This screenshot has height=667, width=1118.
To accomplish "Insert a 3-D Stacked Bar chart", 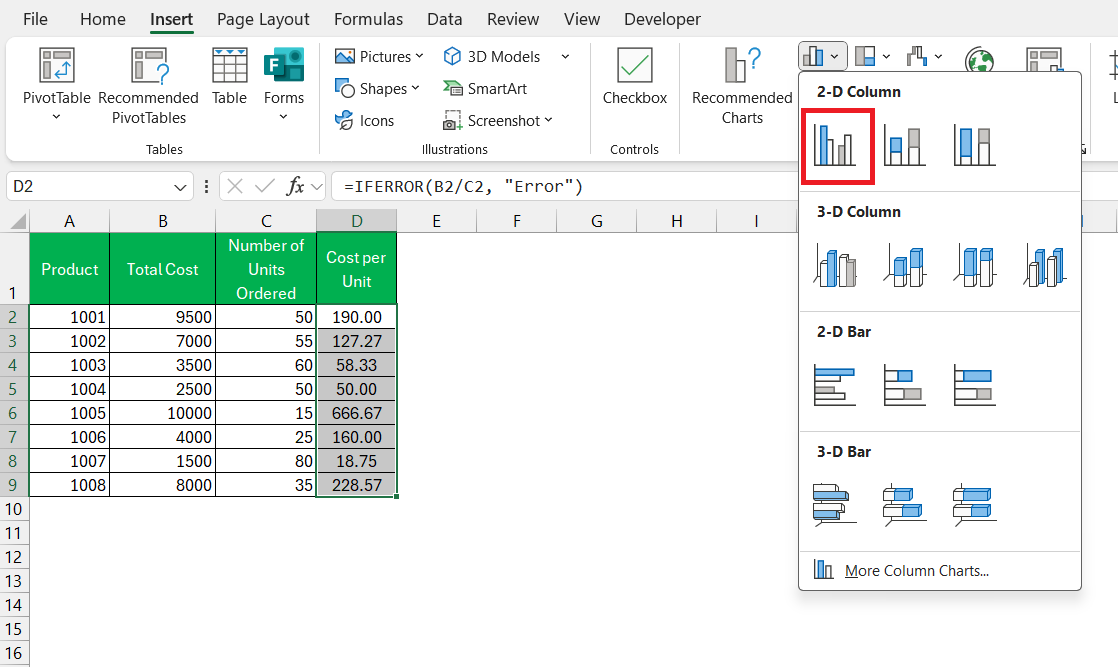I will [905, 505].
